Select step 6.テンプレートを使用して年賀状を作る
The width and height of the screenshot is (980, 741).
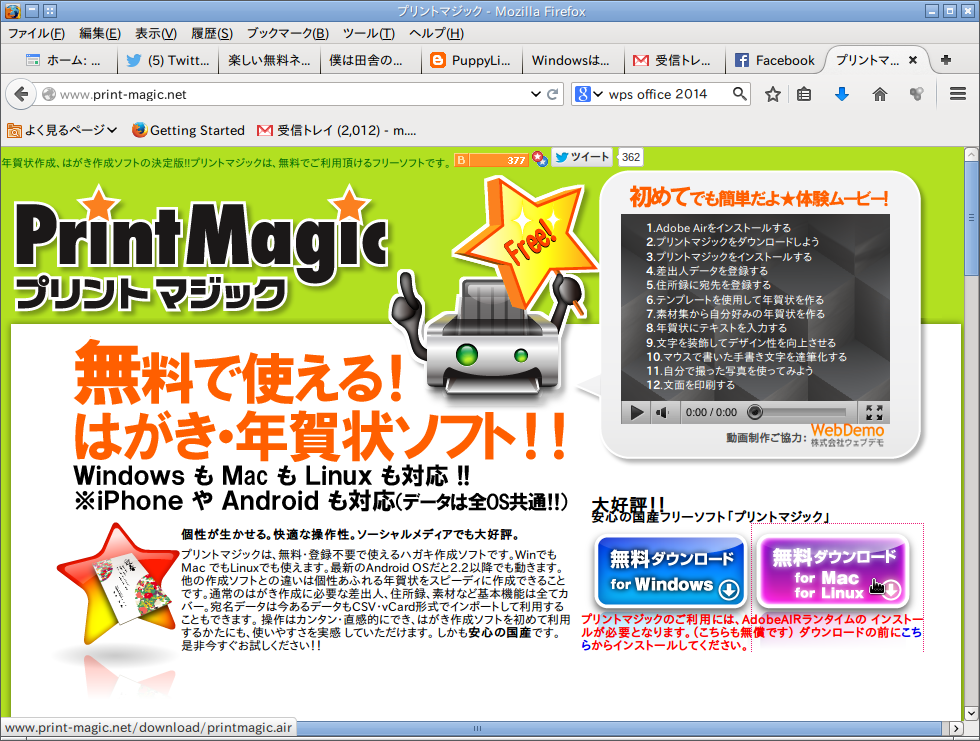[735, 299]
